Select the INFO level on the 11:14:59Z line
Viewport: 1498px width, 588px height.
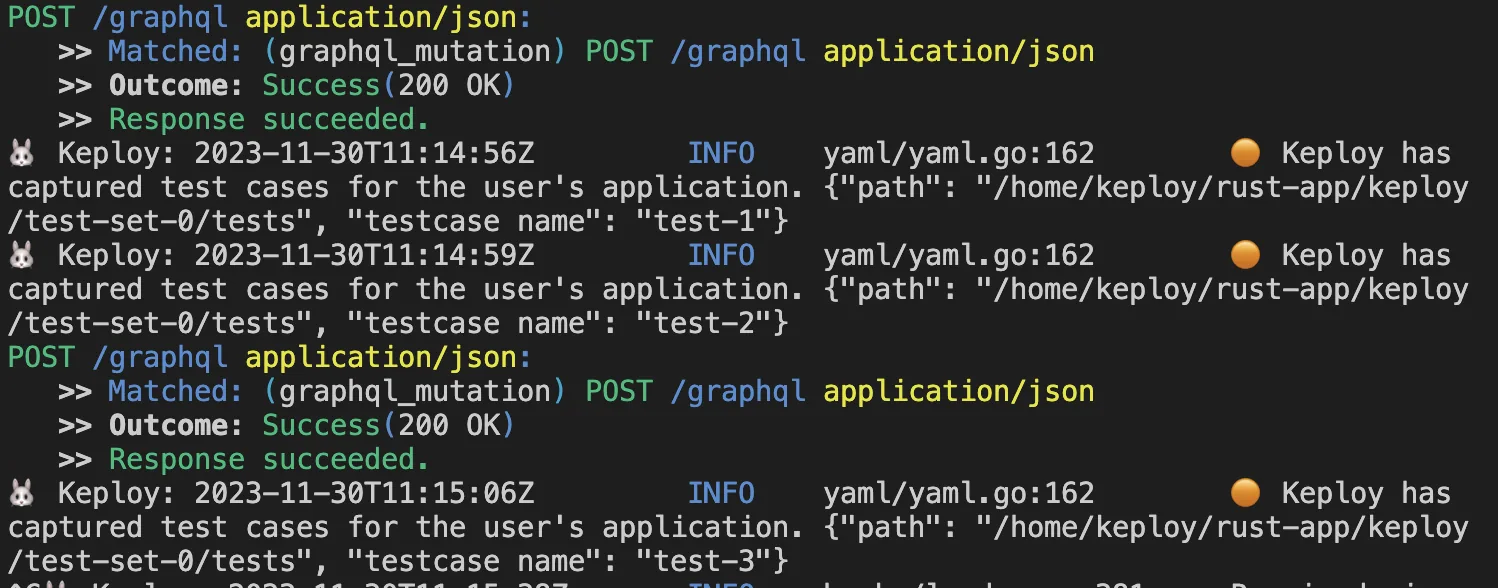point(721,256)
